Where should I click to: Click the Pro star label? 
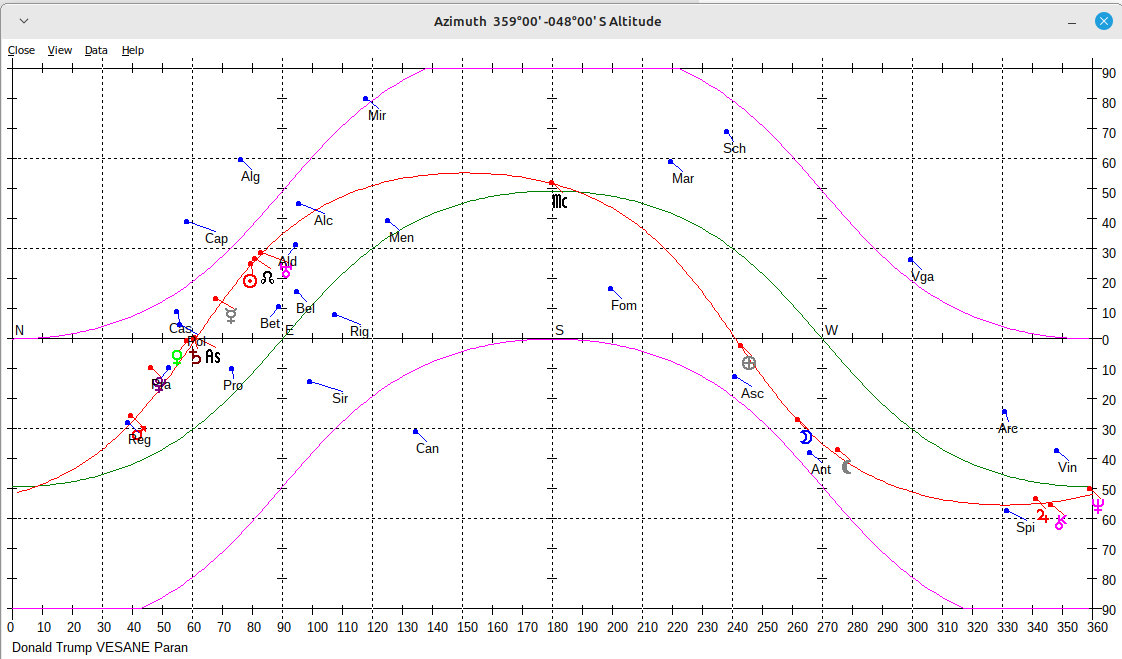tap(233, 386)
